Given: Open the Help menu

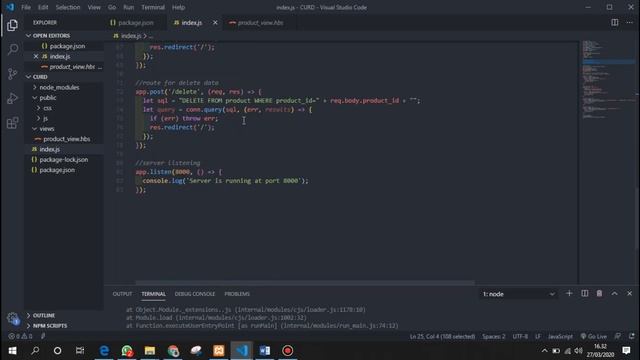Looking at the screenshot, I should (x=178, y=7).
